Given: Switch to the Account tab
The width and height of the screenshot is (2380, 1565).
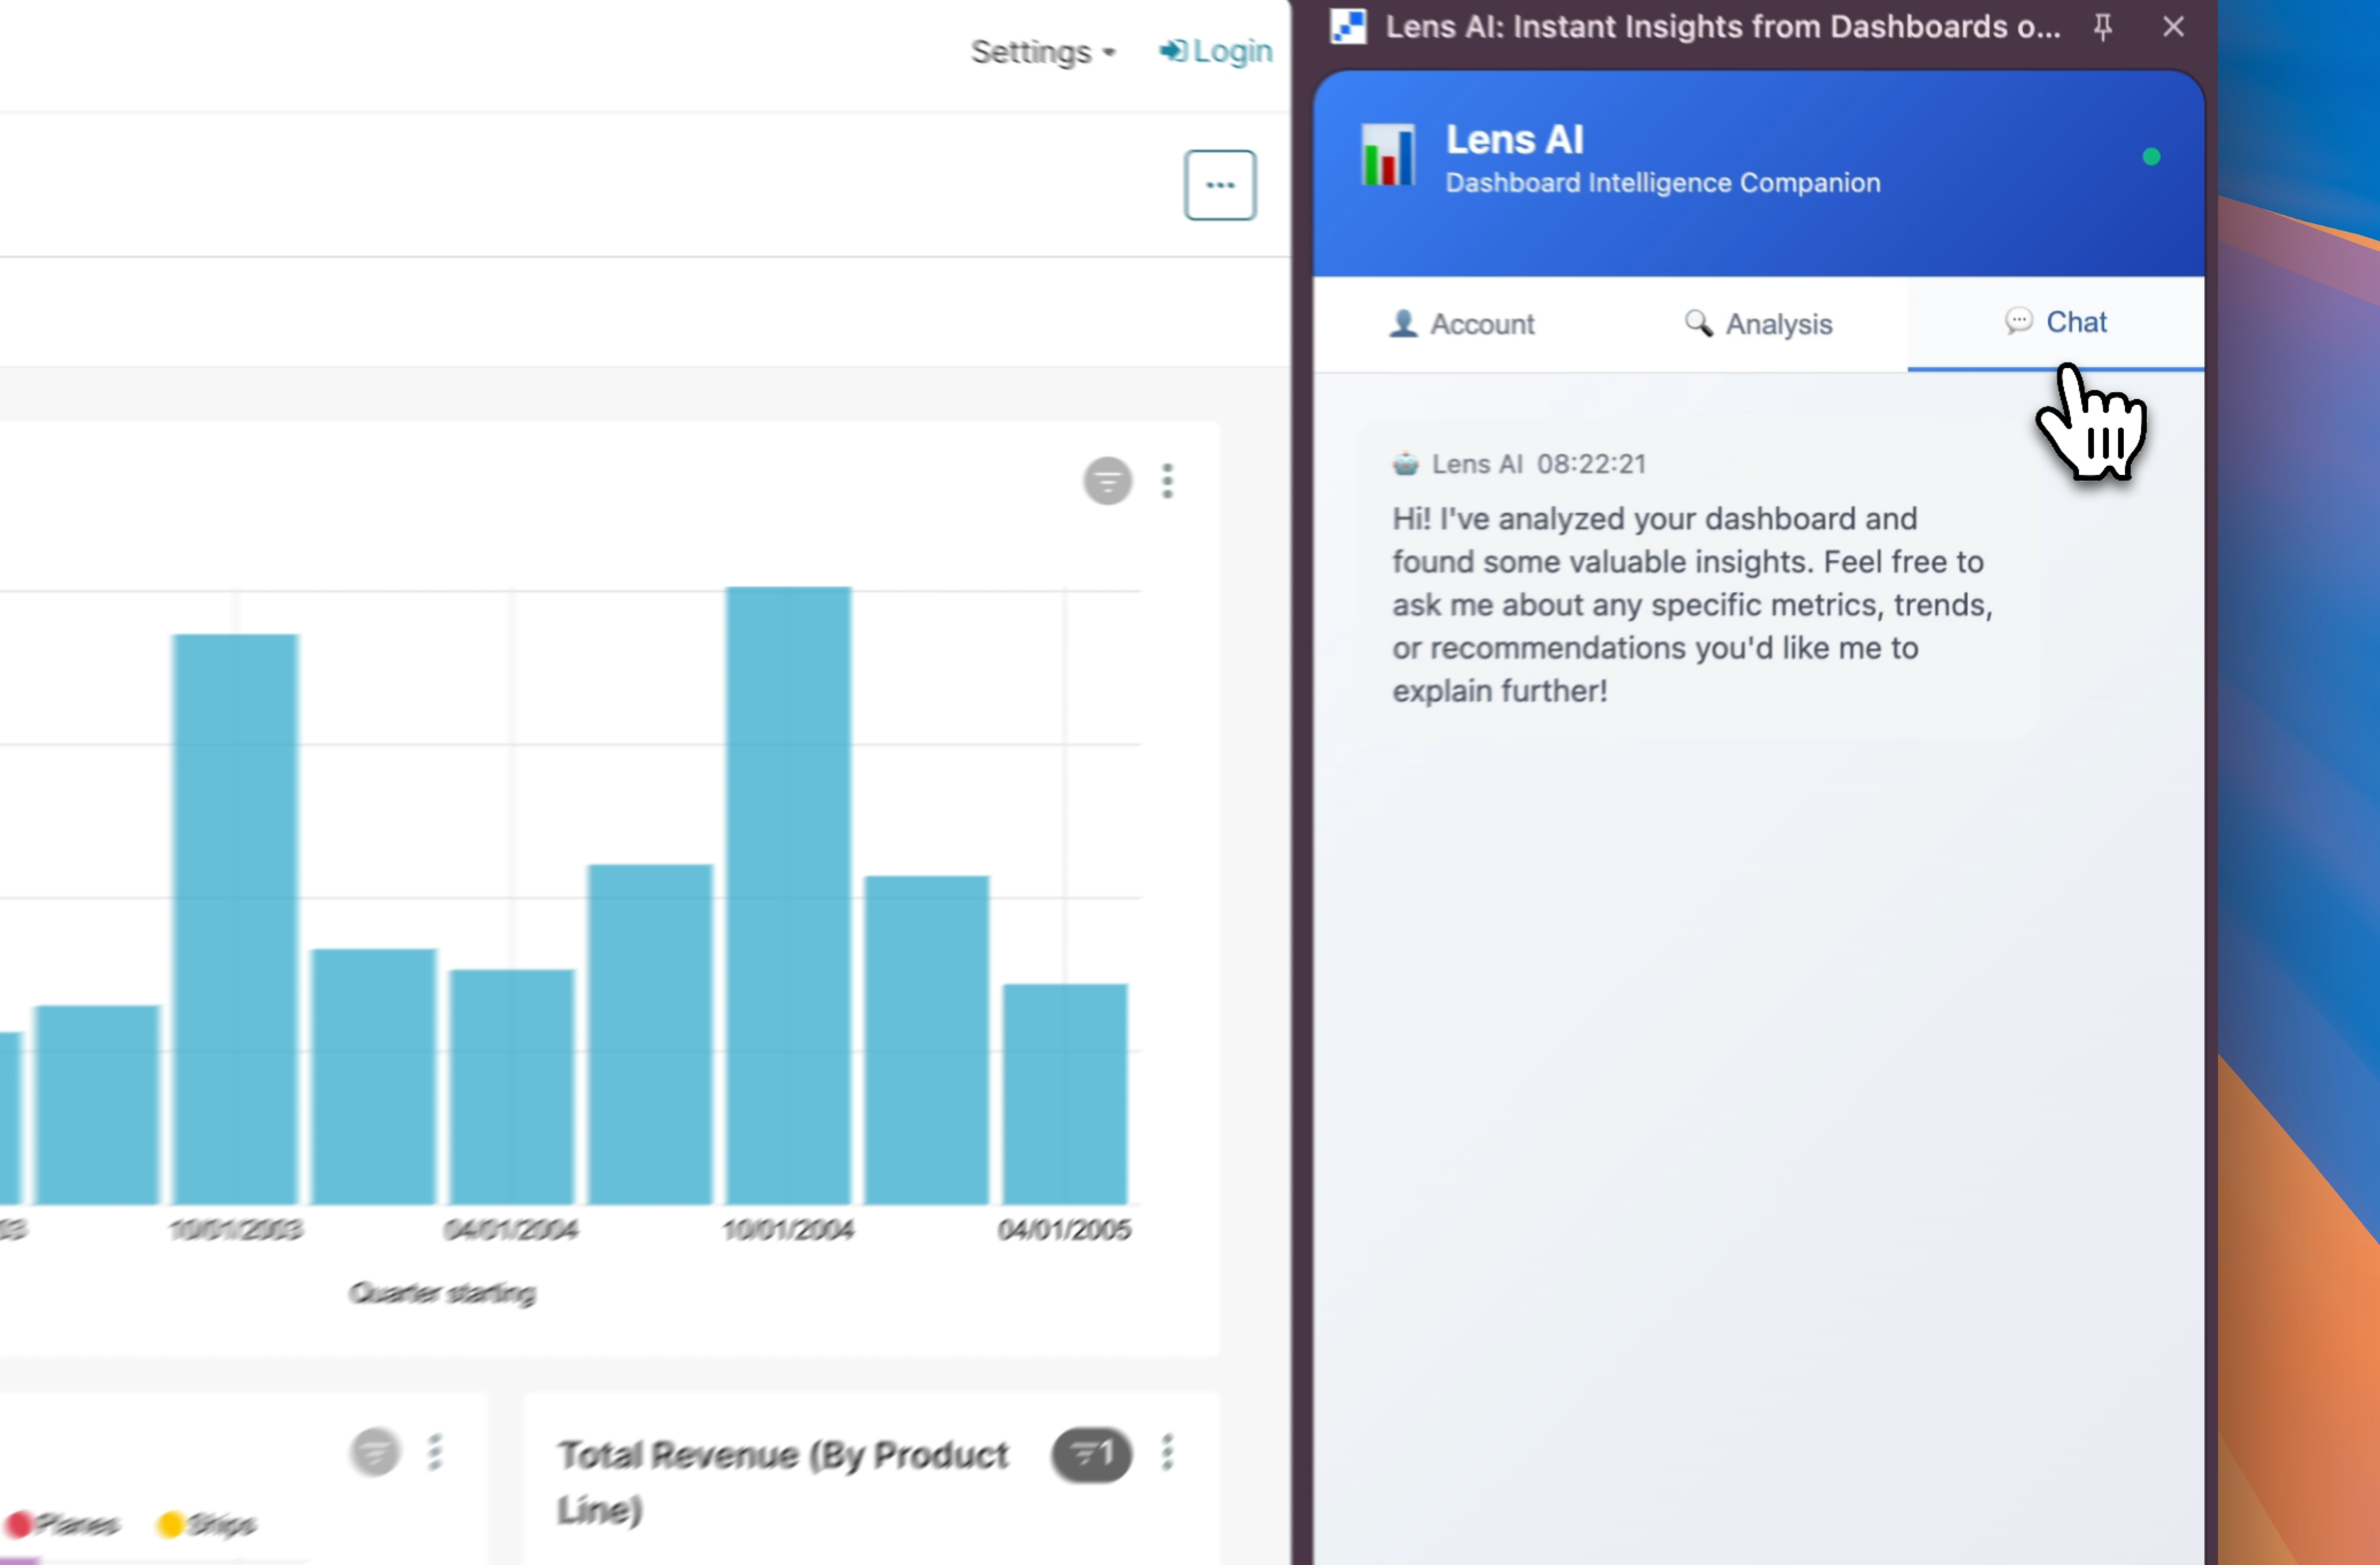Looking at the screenshot, I should tap(1461, 324).
